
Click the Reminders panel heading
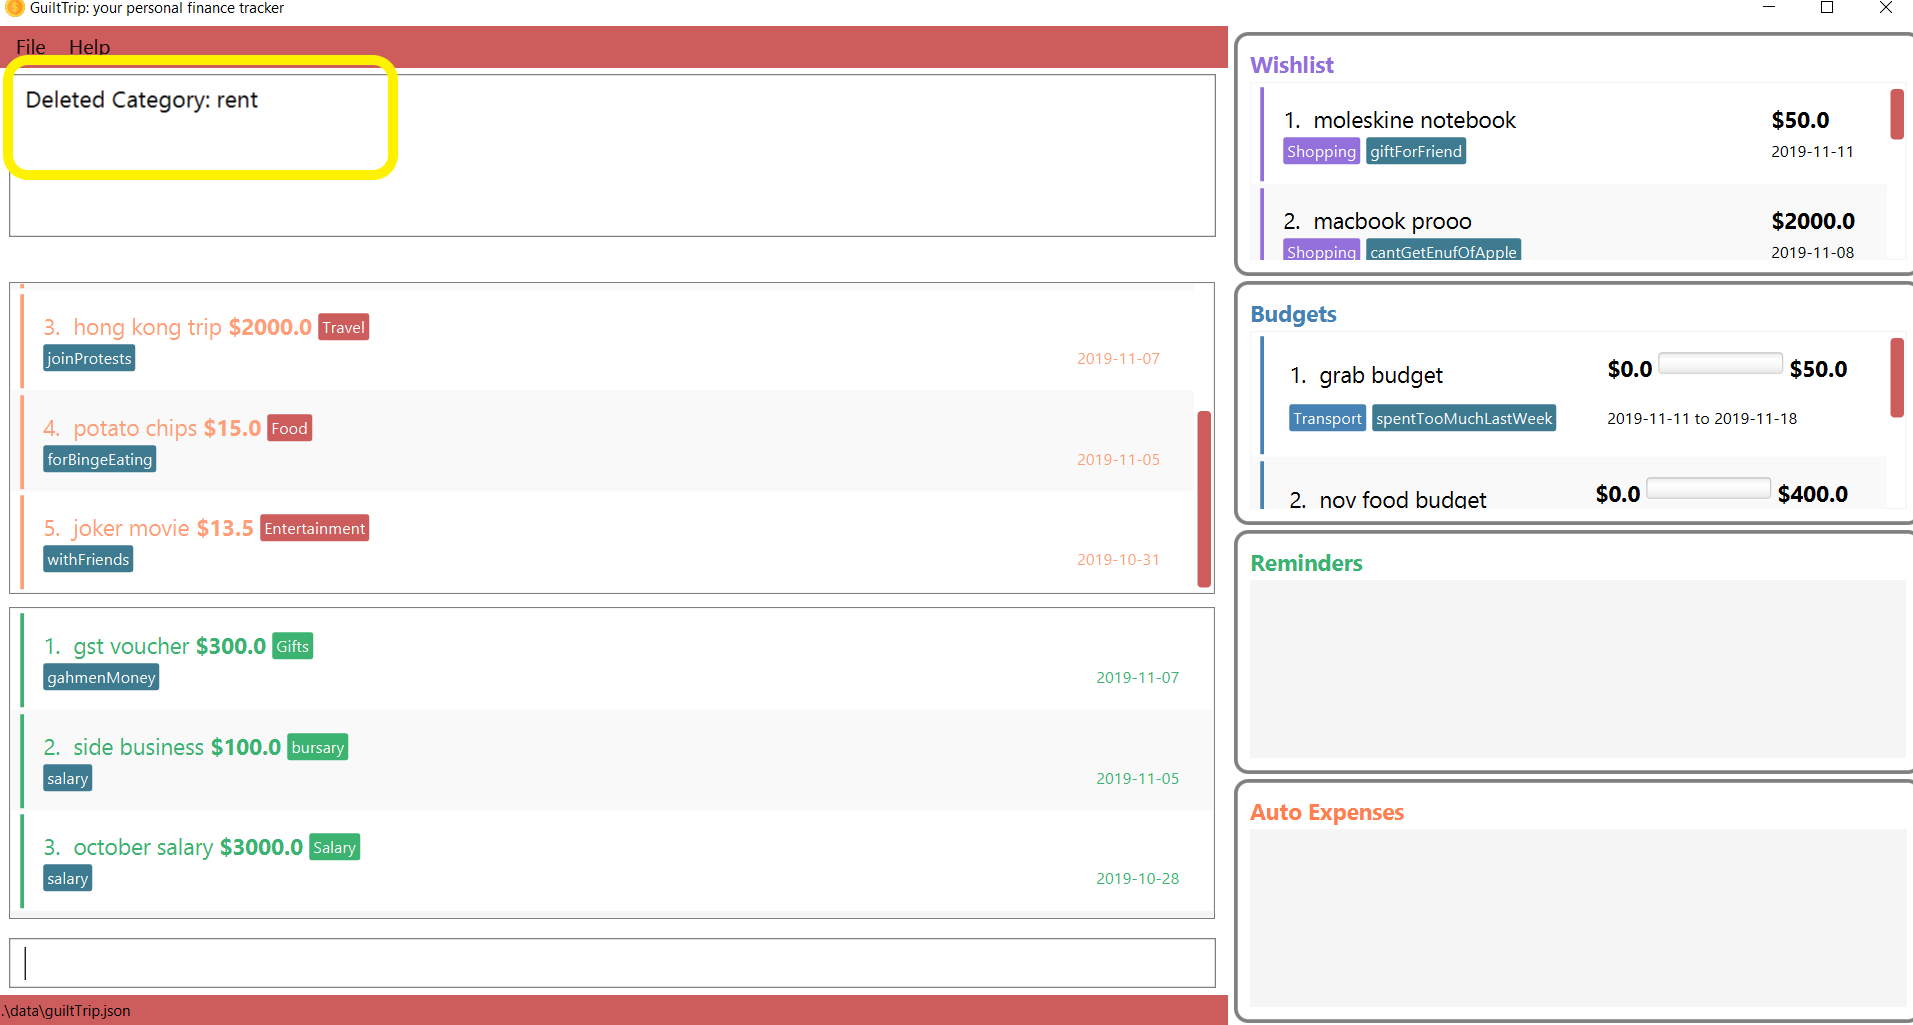click(1306, 563)
